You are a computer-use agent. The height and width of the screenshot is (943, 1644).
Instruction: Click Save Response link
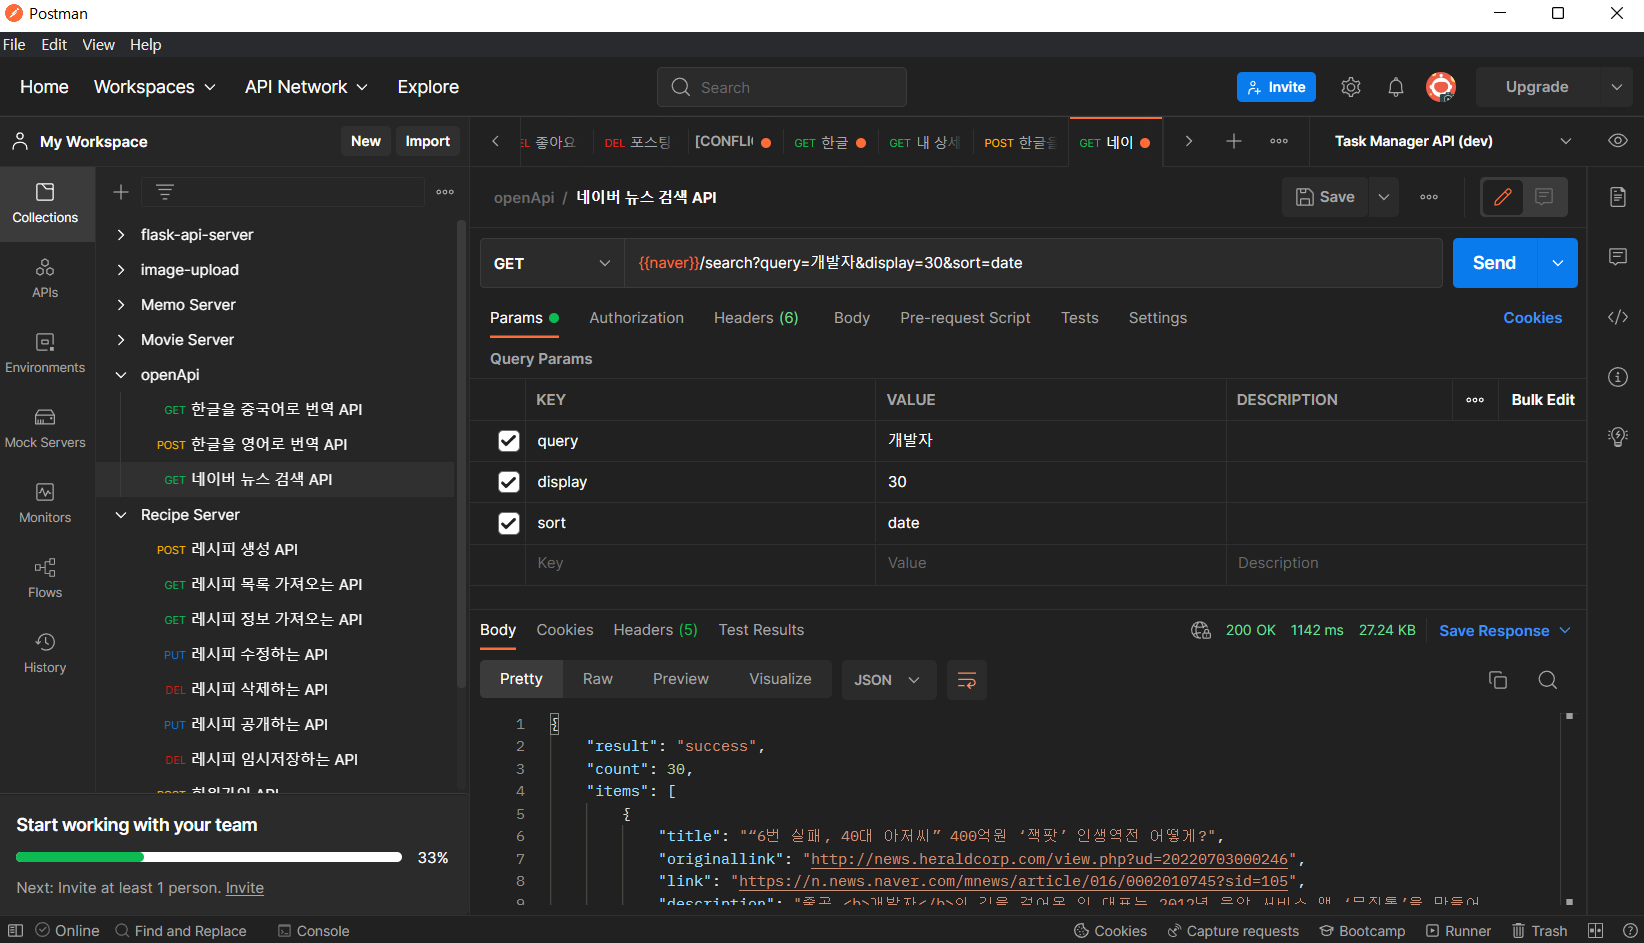(1494, 631)
